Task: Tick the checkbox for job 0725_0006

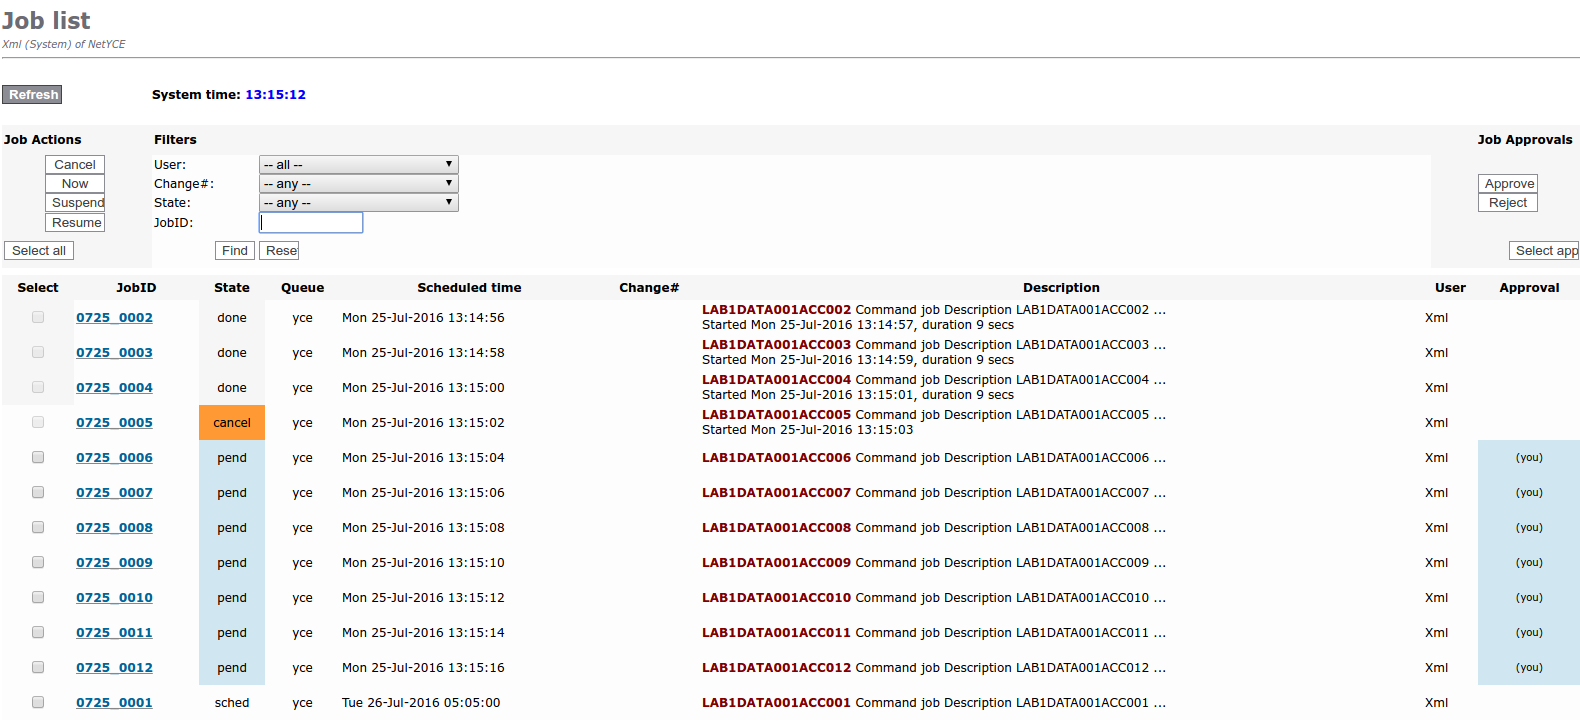Action: pyautogui.click(x=38, y=457)
